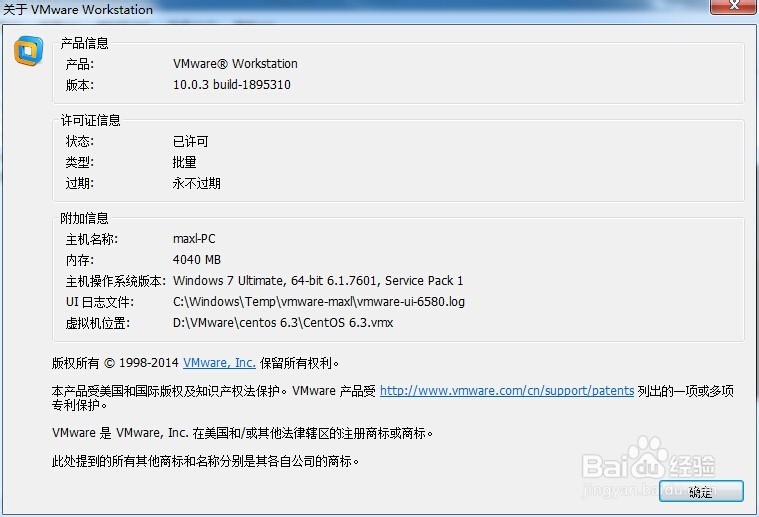This screenshot has height=517, width=759.
Task: Click expiration value 永不过期
Action: [x=197, y=183]
